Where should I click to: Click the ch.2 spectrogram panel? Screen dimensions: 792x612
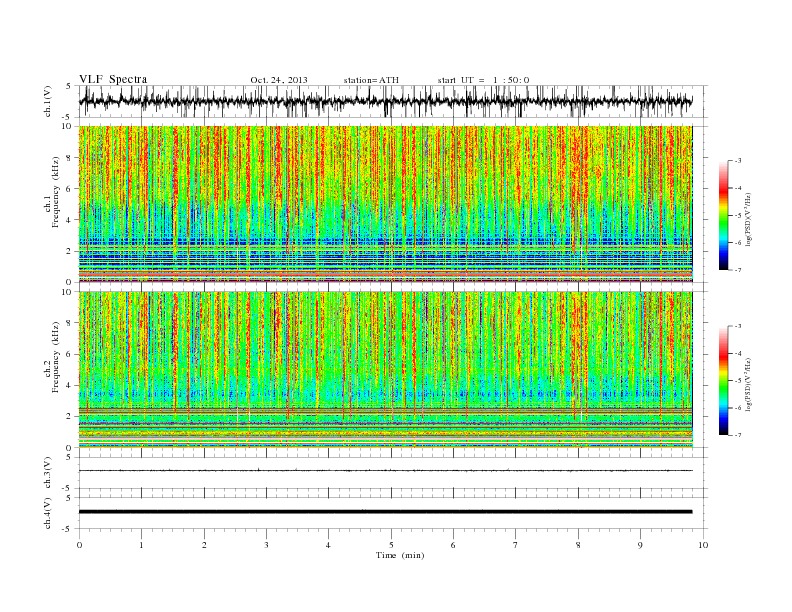385,369
